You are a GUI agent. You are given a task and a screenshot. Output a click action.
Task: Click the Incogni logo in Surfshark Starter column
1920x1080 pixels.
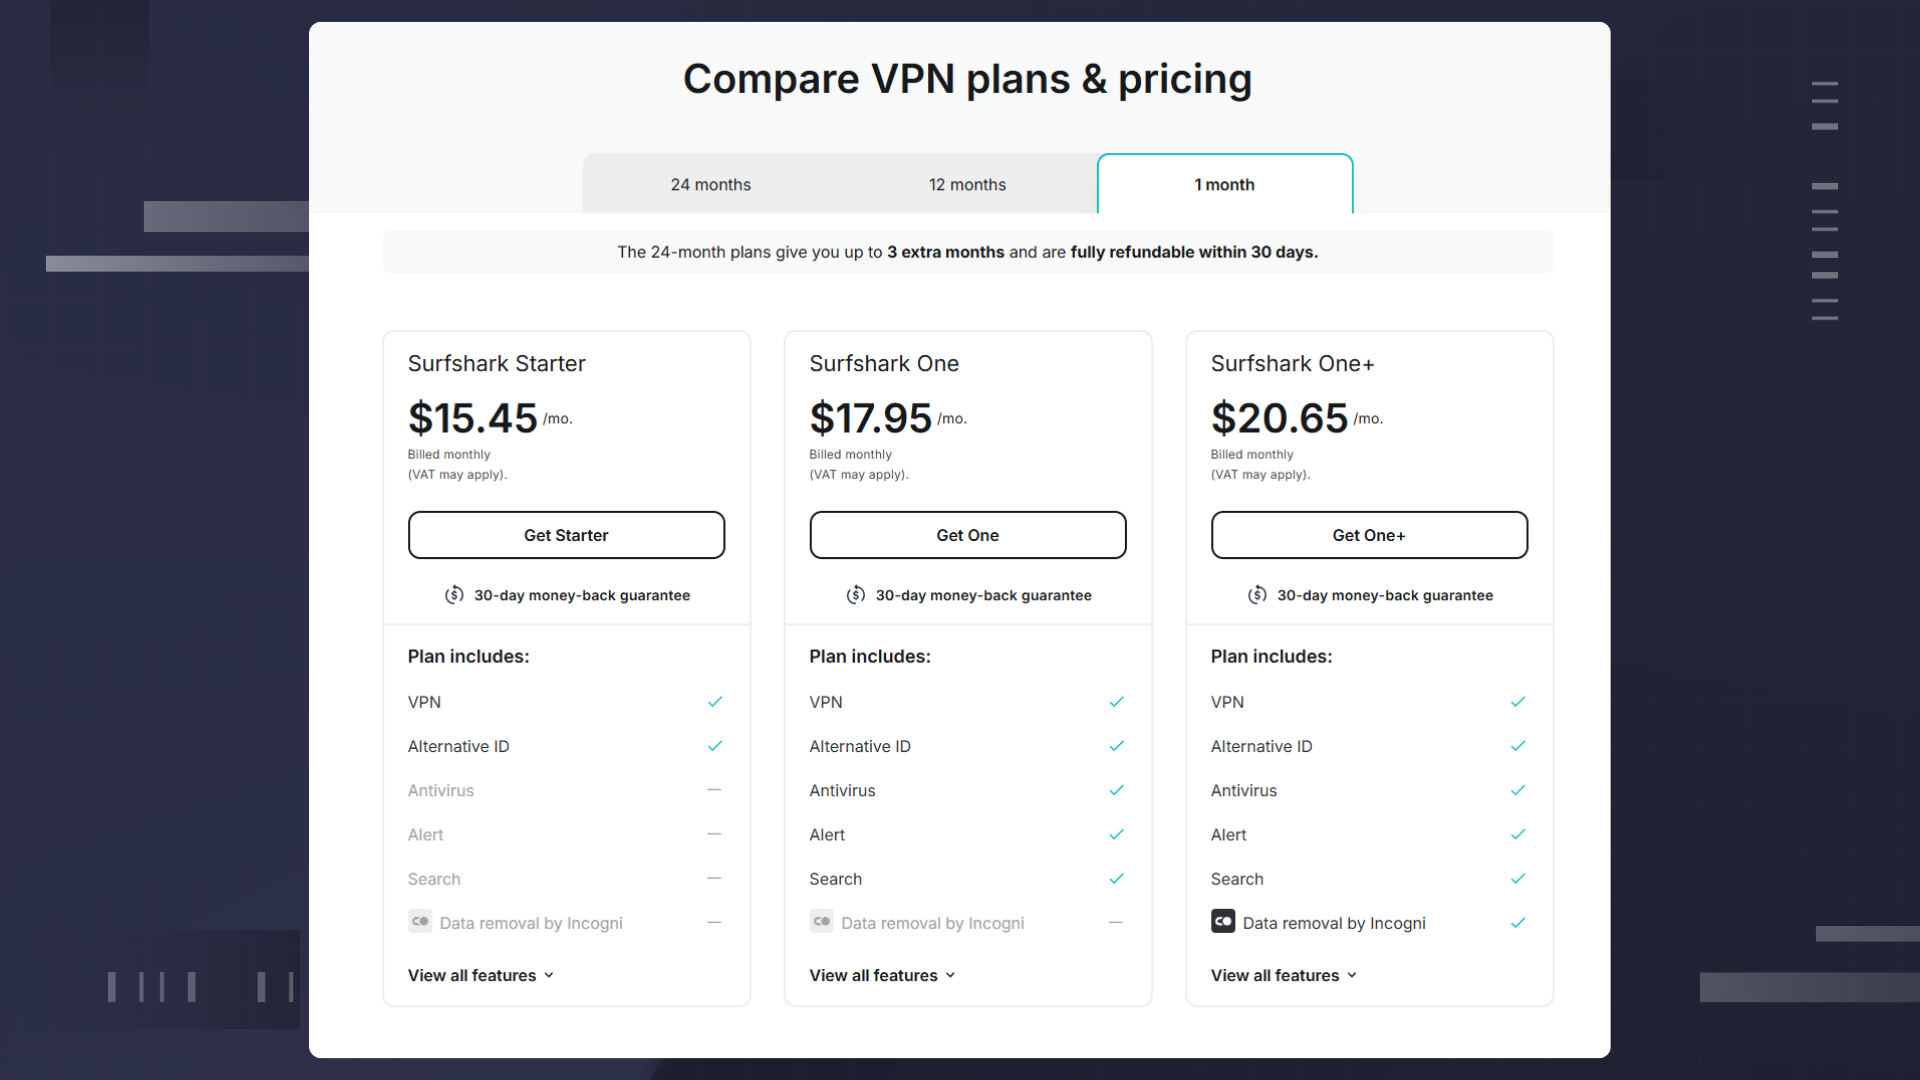coord(420,922)
